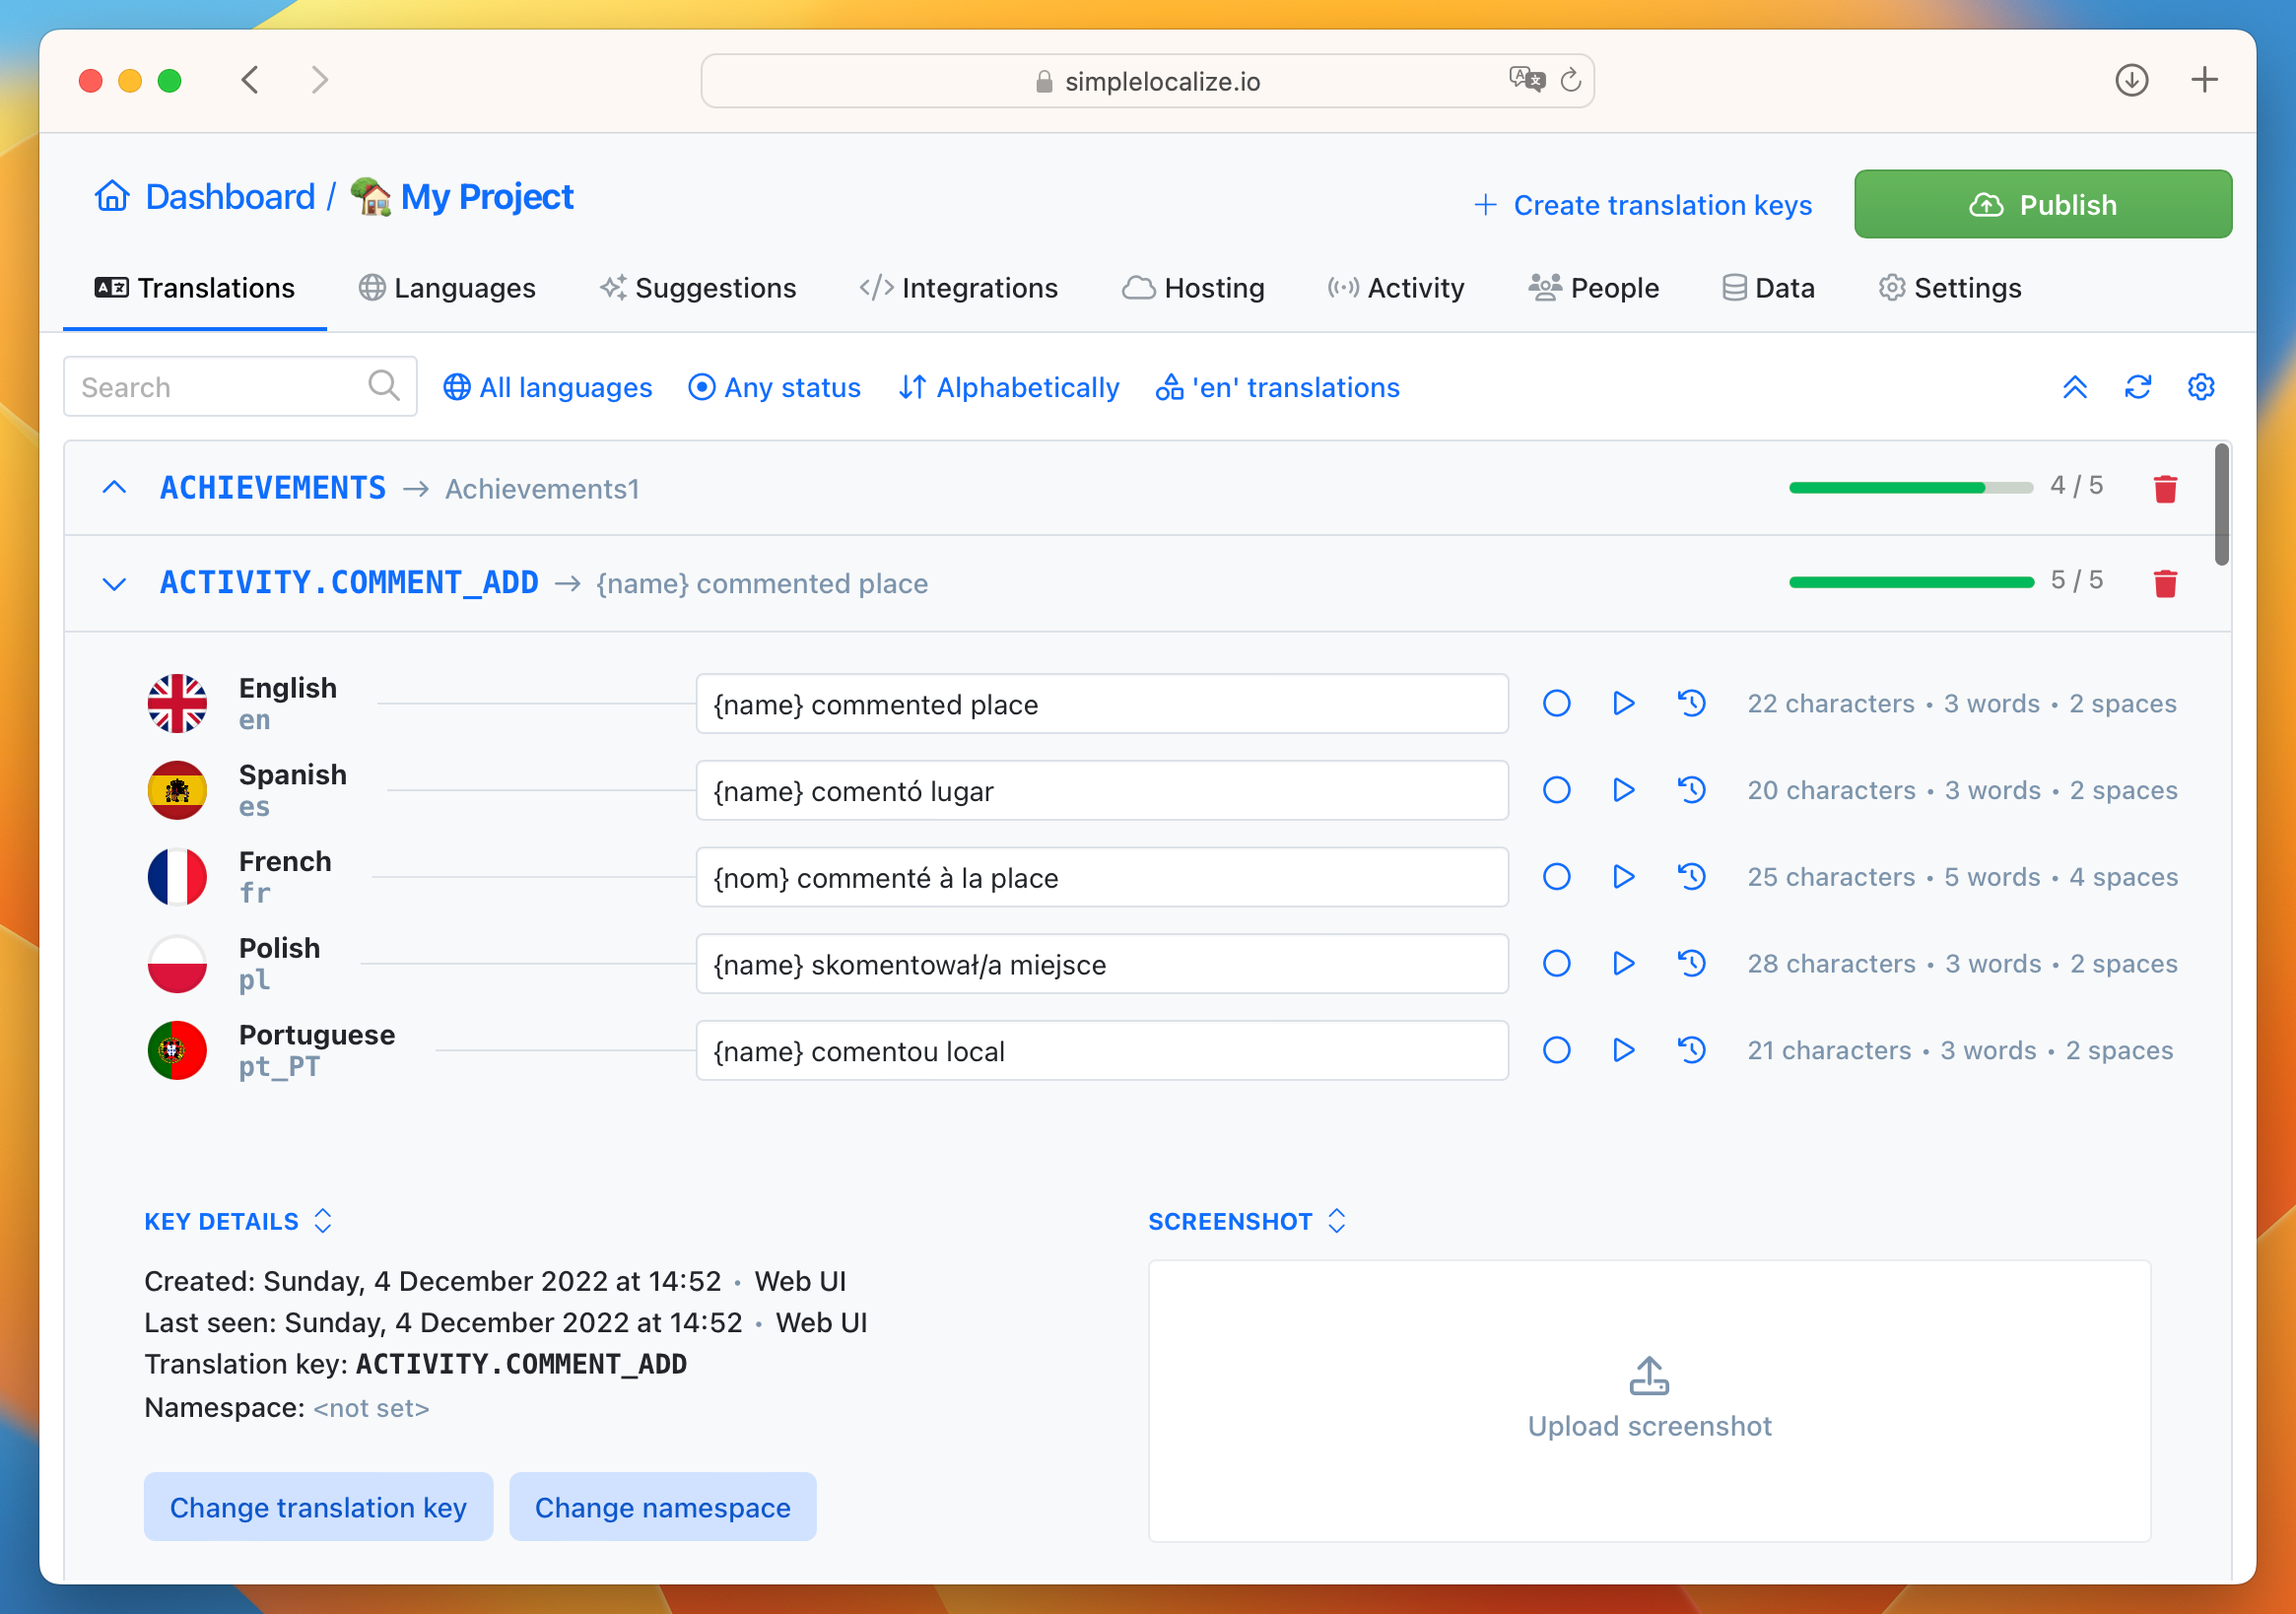Switch to the Activity tab

tap(1396, 288)
